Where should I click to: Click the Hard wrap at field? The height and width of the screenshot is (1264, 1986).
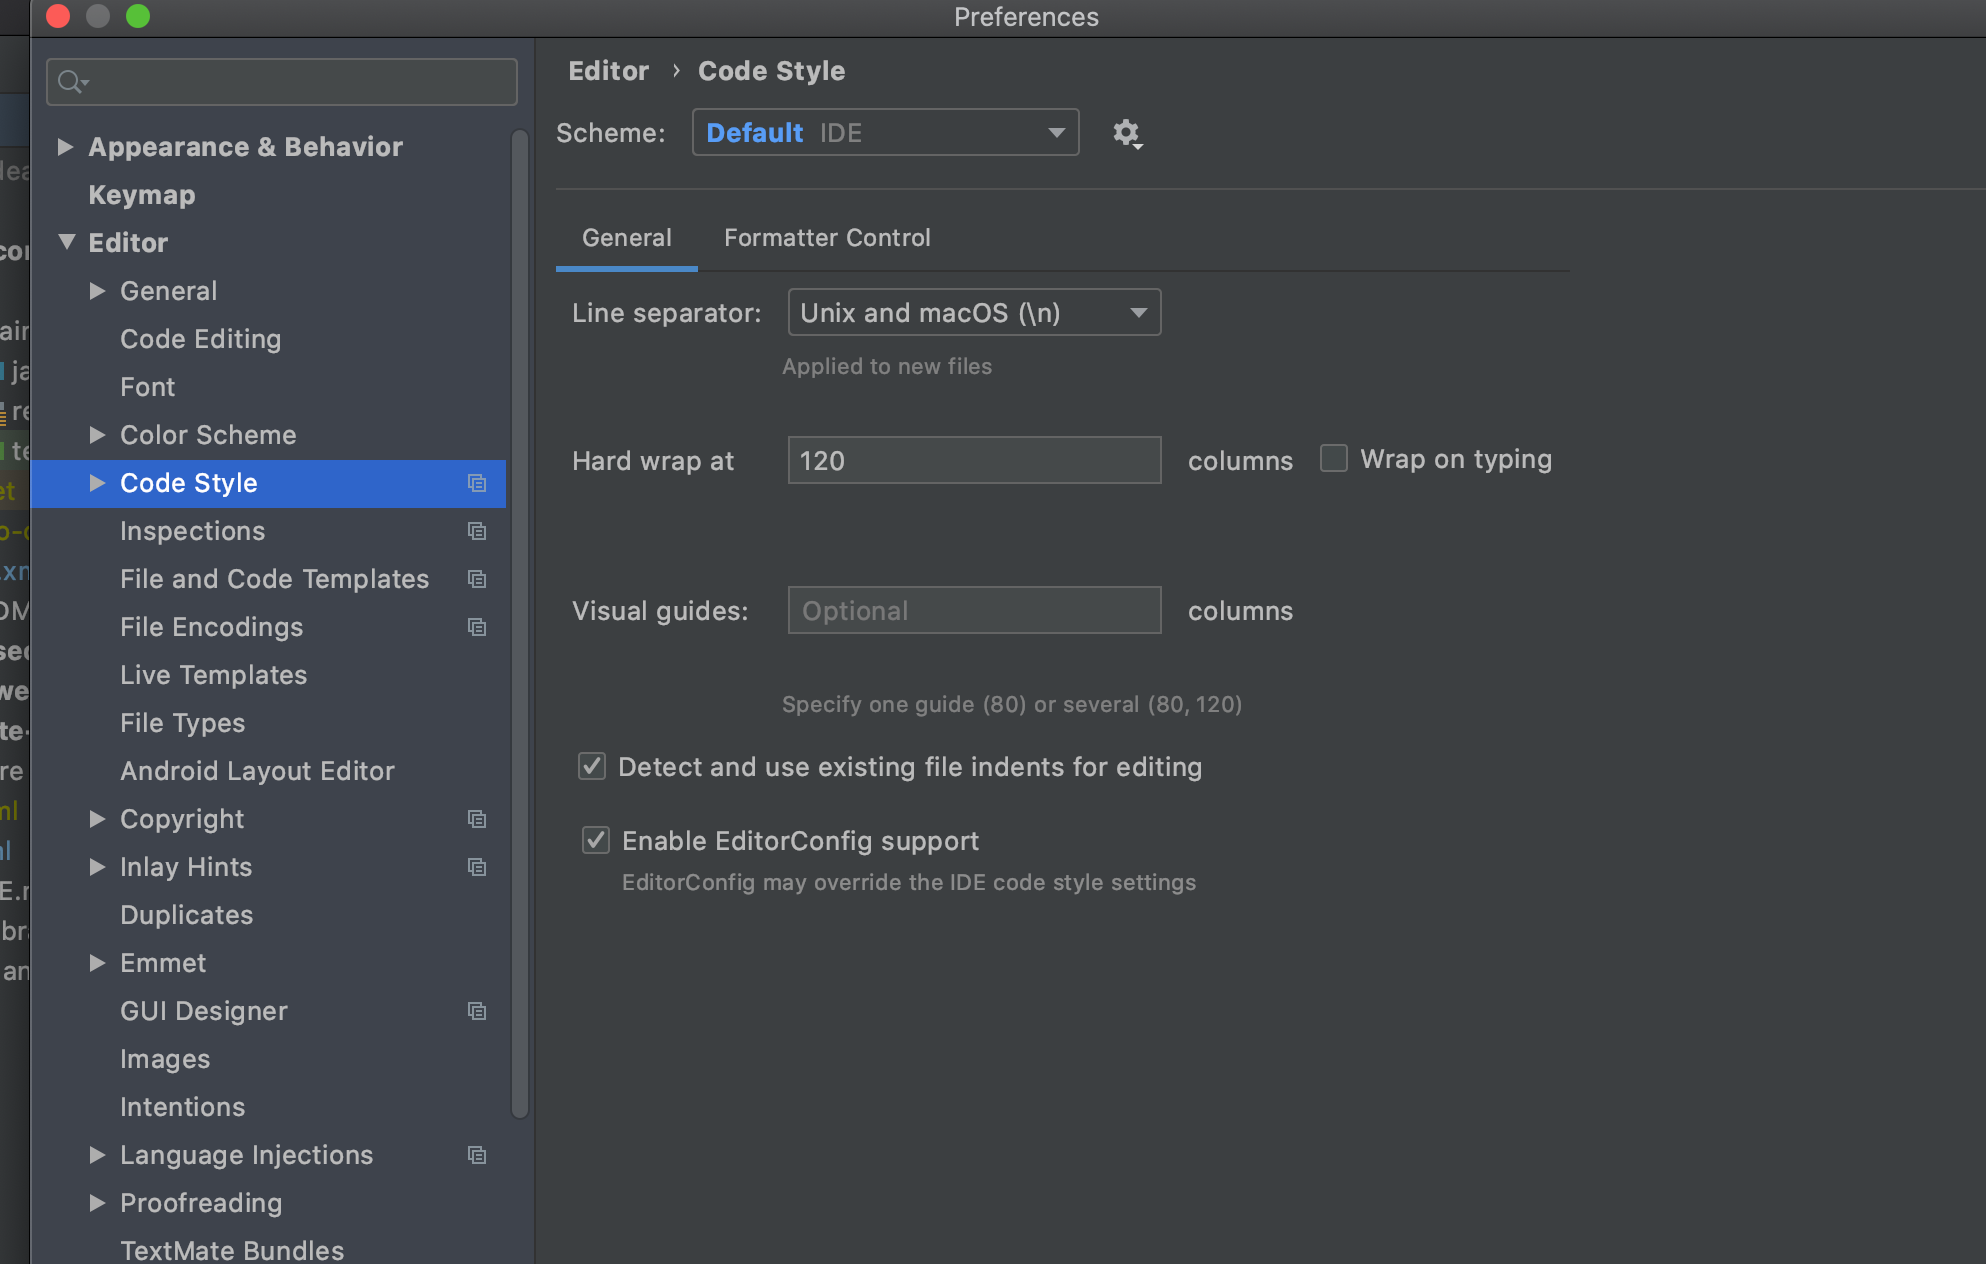(x=974, y=461)
